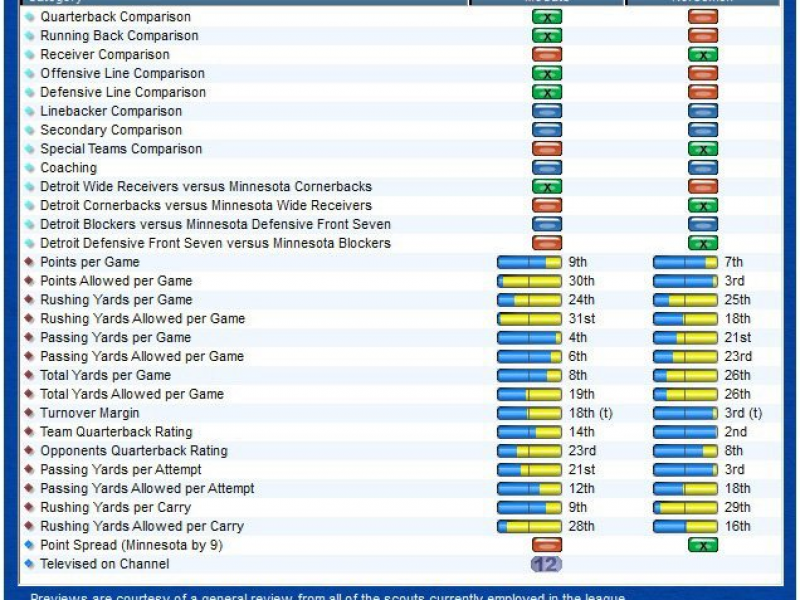Click Detroit's Points per Game ranking bar
The height and width of the screenshot is (600, 800).
pyautogui.click(x=529, y=262)
